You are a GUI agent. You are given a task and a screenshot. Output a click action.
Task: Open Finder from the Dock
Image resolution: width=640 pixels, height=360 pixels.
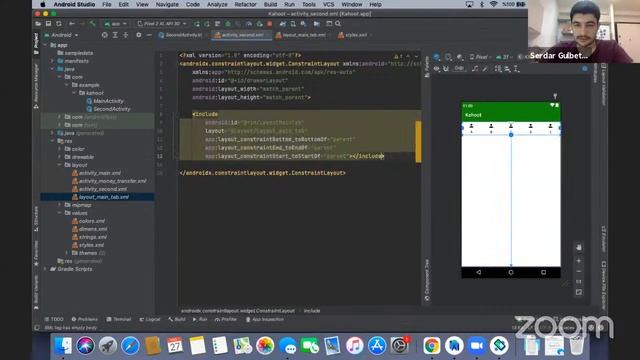pyautogui.click(x=63, y=346)
